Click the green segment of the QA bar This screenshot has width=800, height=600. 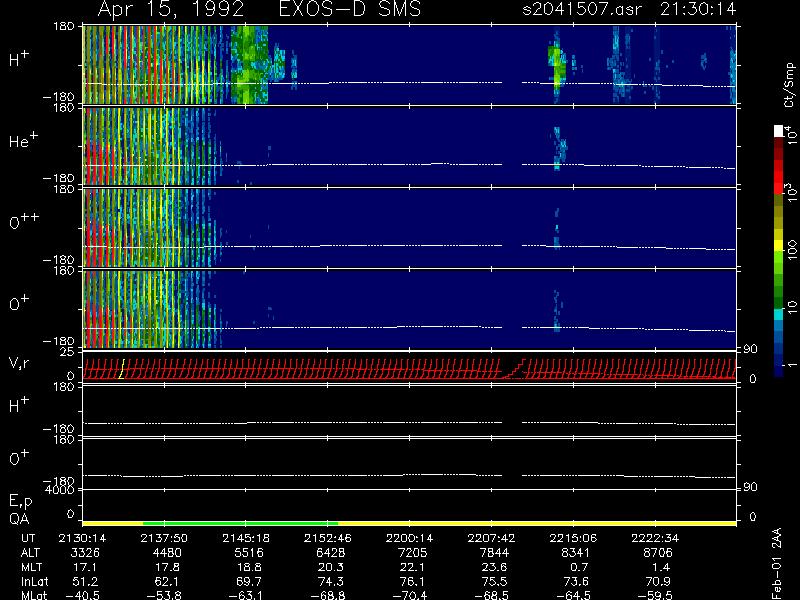click(240, 523)
